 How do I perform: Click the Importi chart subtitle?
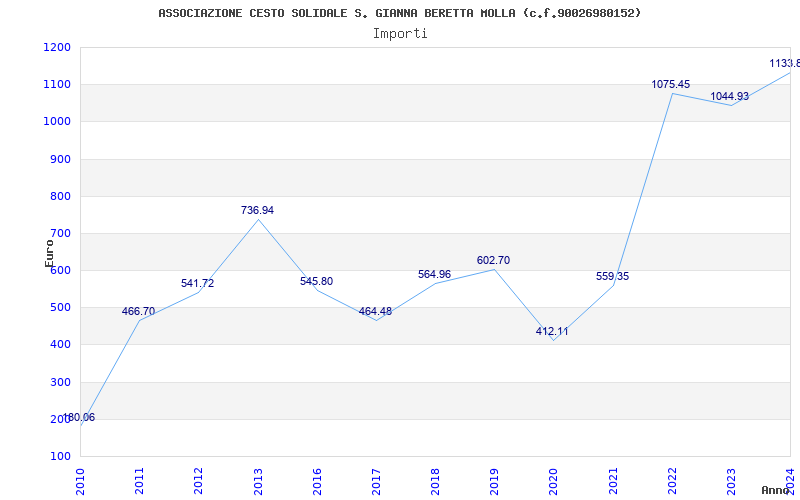point(400,34)
